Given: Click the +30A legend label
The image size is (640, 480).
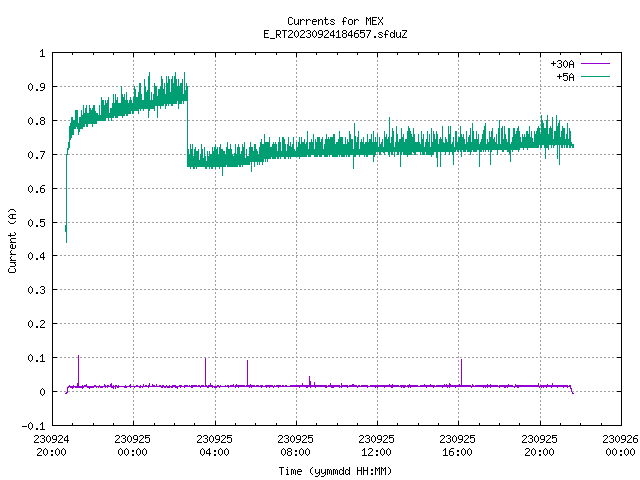Looking at the screenshot, I should [x=562, y=64].
